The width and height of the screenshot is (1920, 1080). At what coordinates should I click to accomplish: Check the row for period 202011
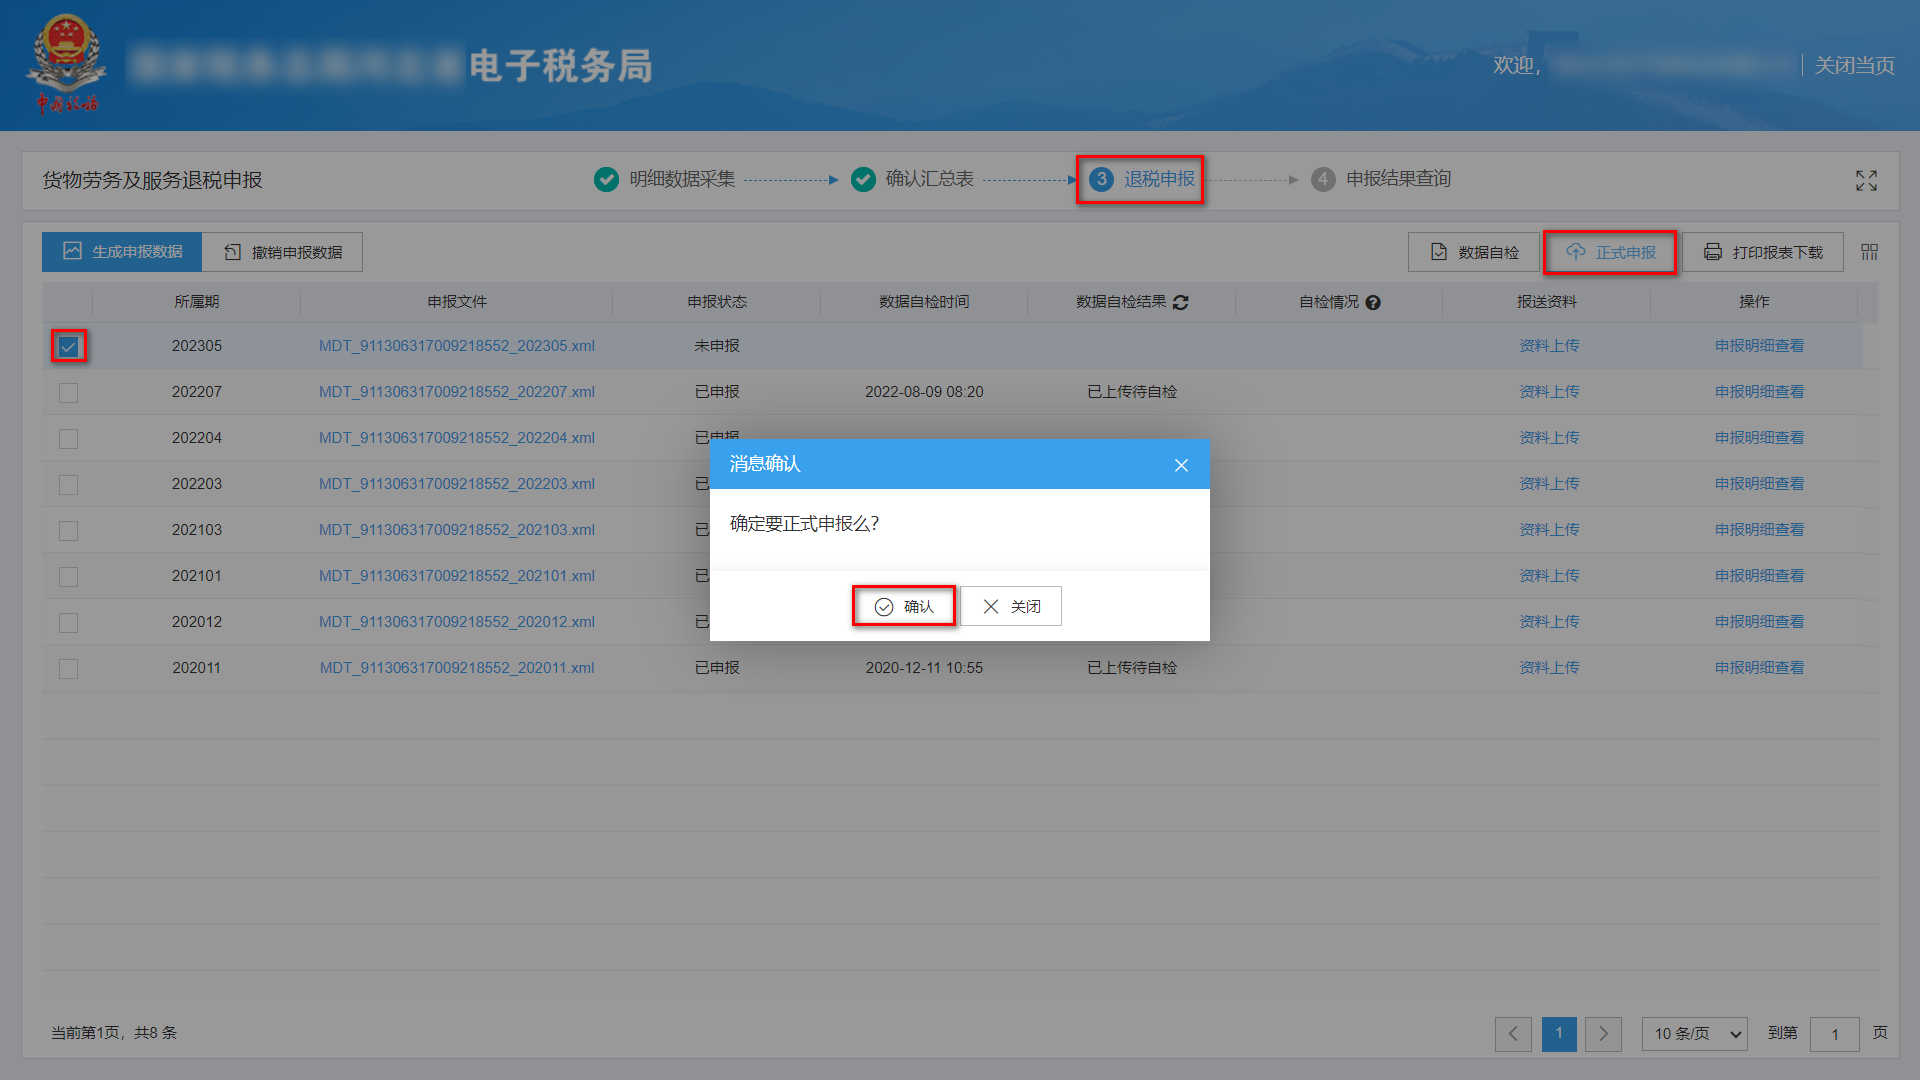[x=68, y=668]
